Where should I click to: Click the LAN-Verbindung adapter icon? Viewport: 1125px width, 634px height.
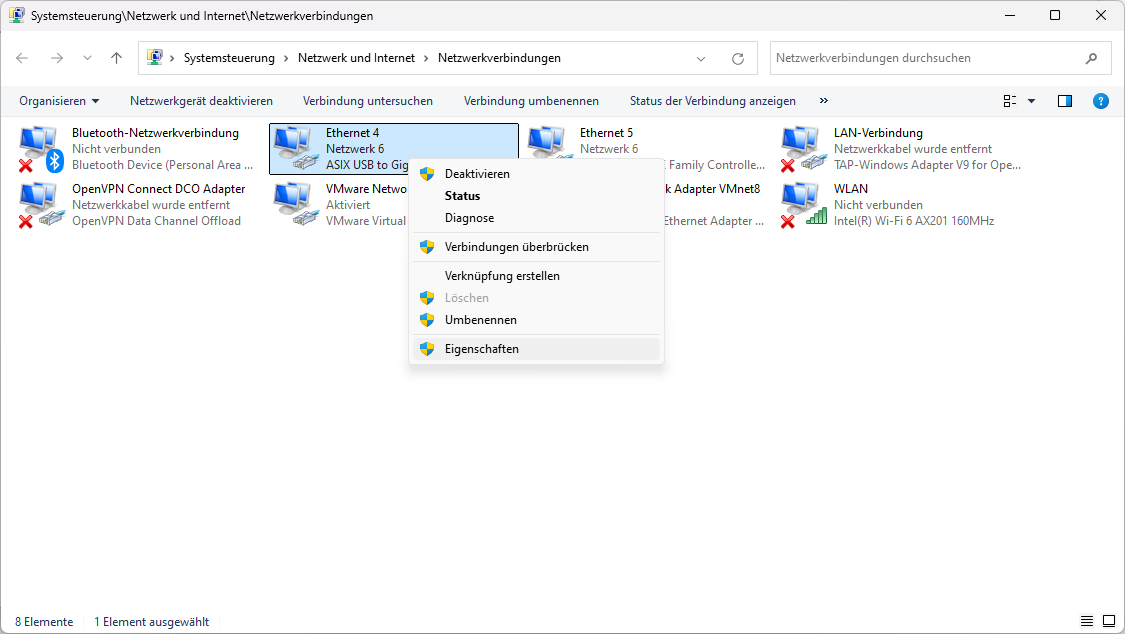tap(802, 148)
